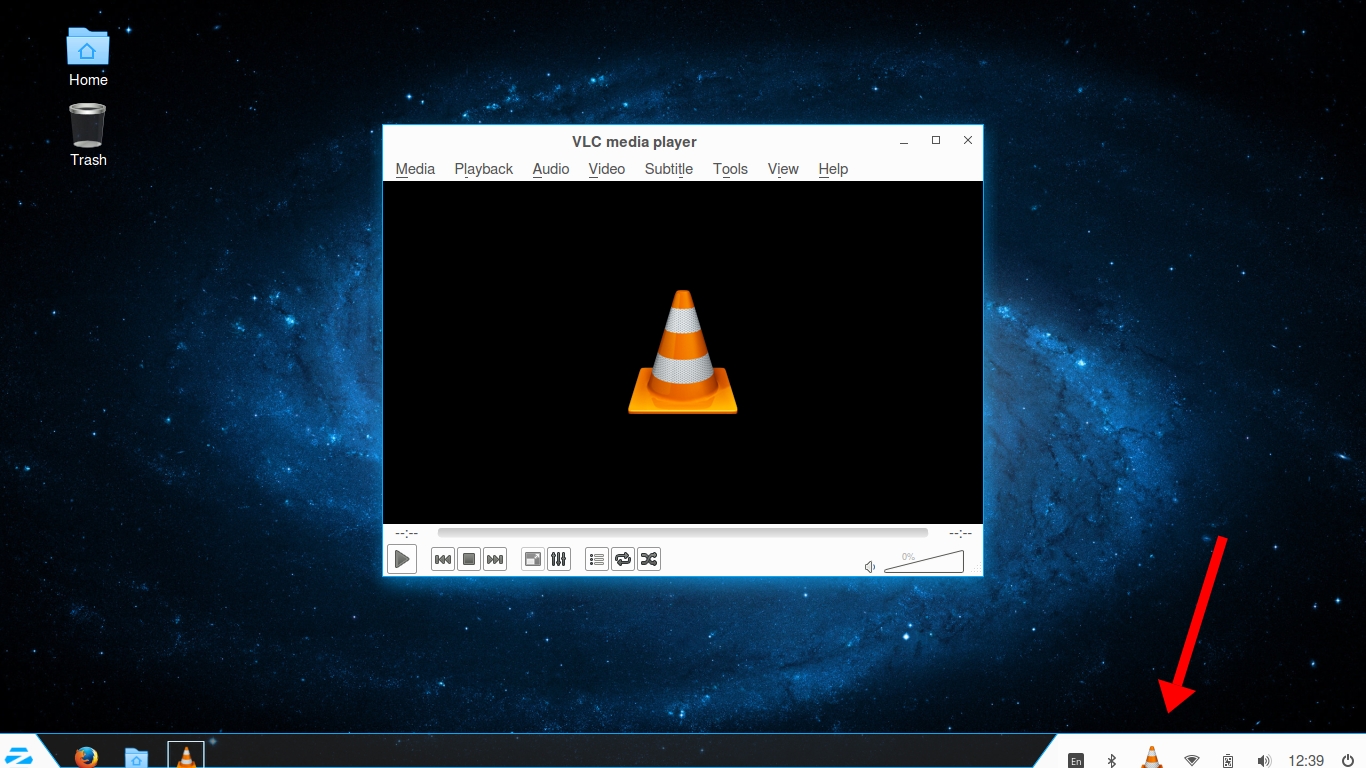The image size is (1366, 768).
Task: Toggle loop repeat mode
Action: (623, 559)
